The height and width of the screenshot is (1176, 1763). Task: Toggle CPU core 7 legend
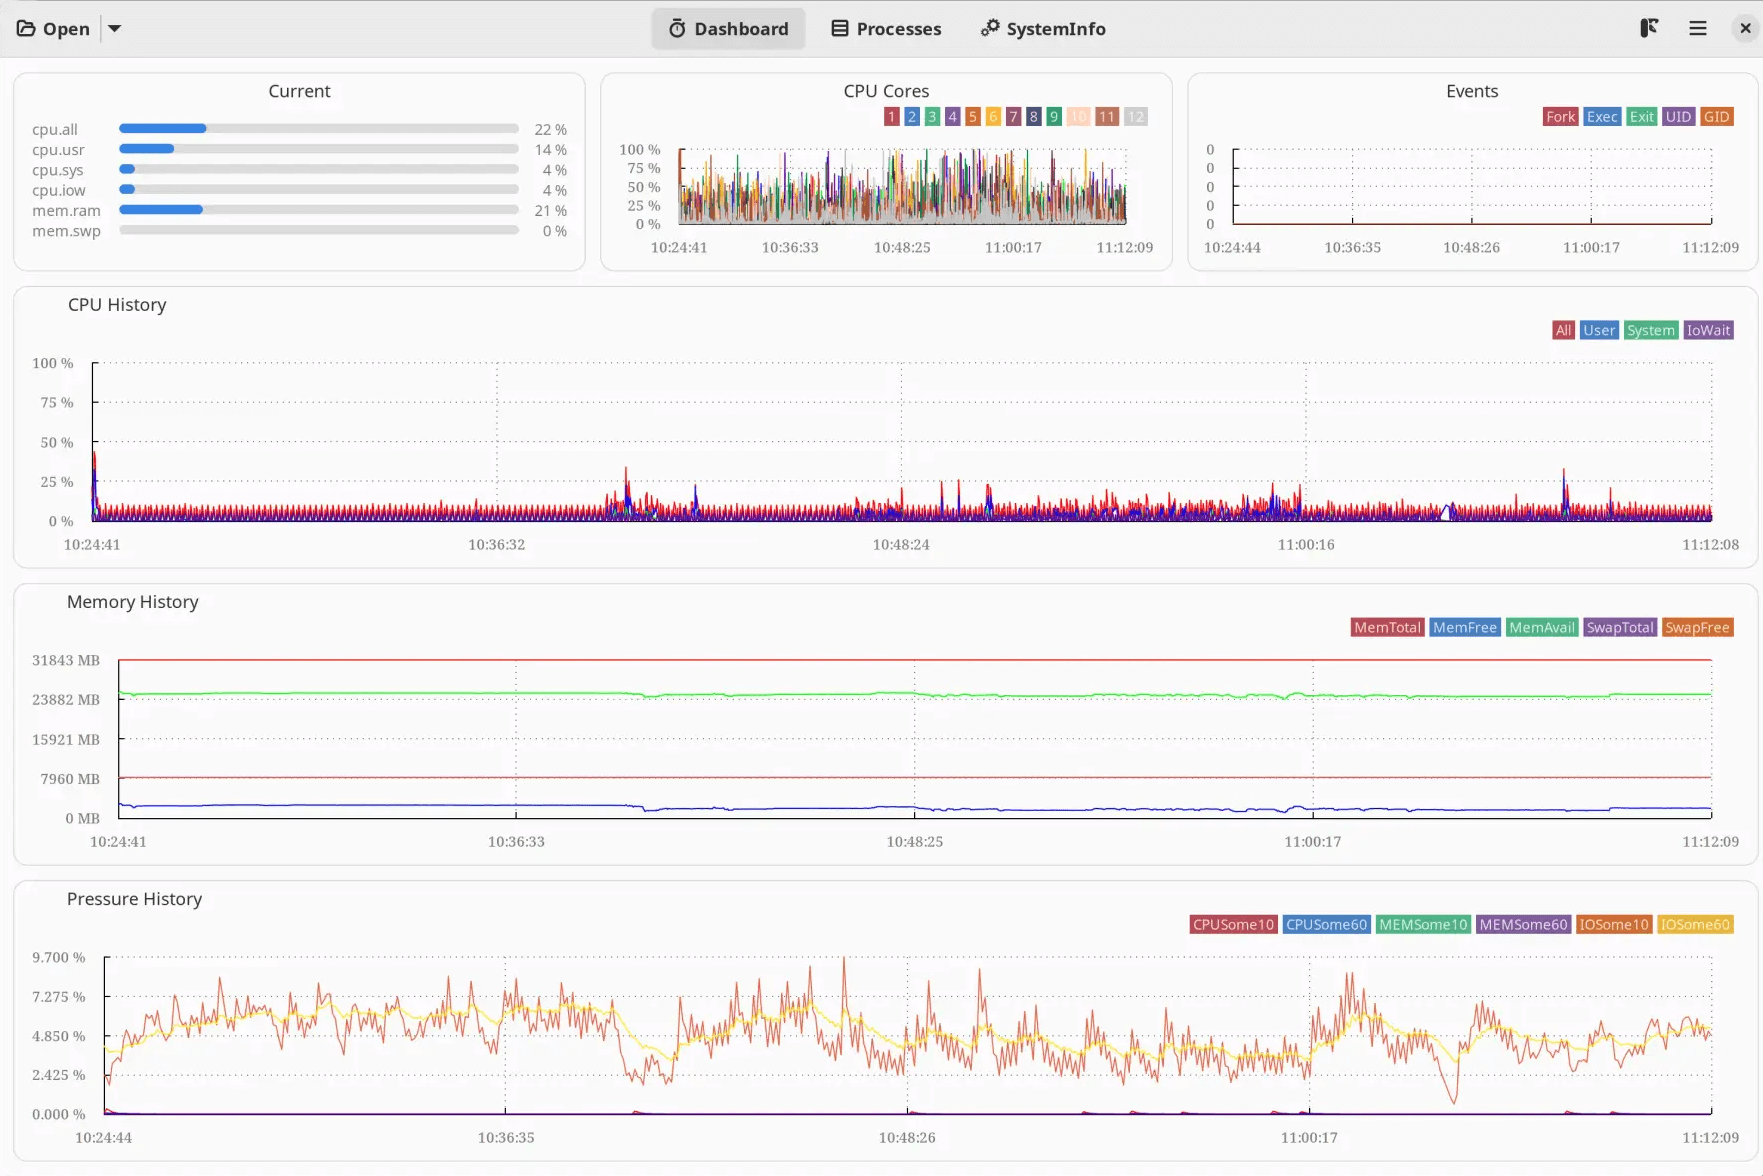click(1013, 117)
